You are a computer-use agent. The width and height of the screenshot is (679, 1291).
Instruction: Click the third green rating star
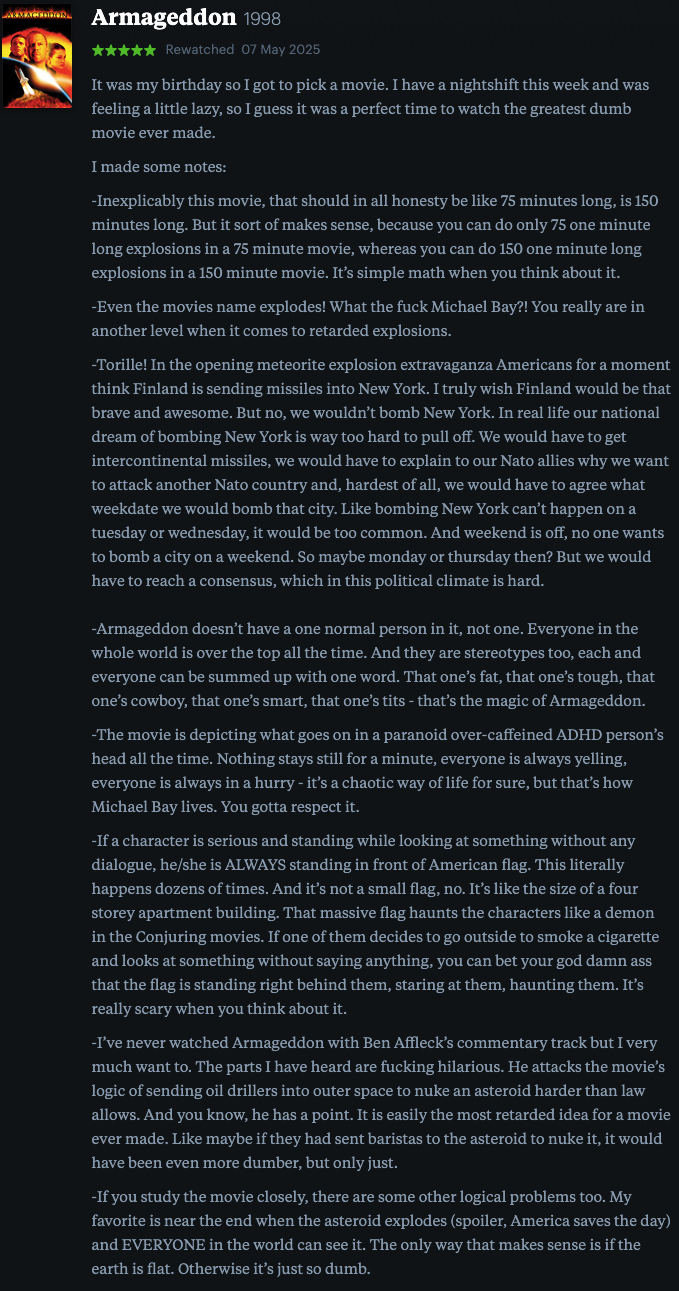click(x=123, y=50)
